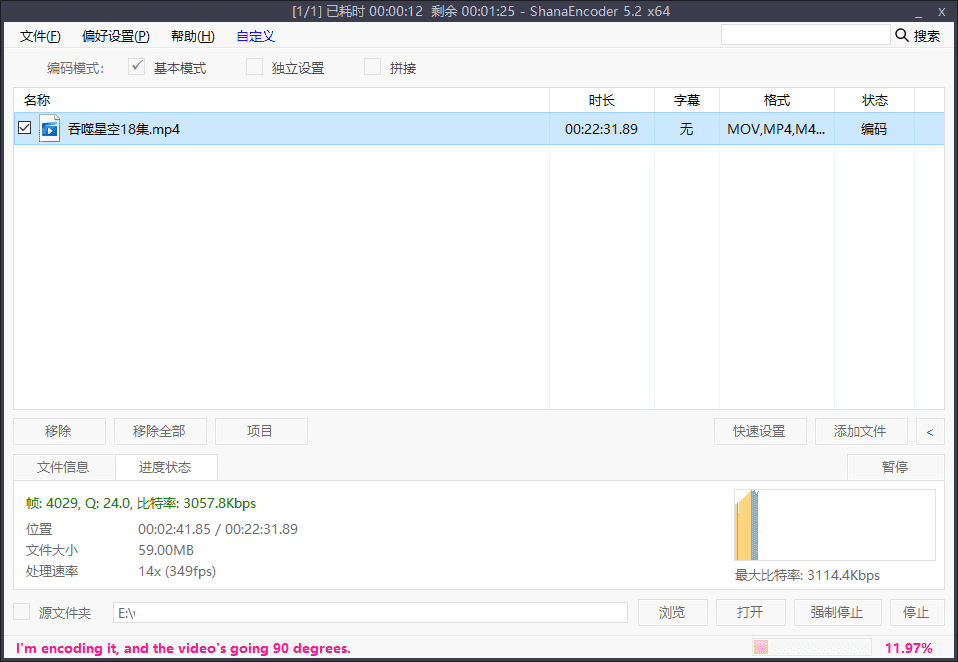Click the mp4 video file icon
958x662 pixels.
tap(50, 129)
